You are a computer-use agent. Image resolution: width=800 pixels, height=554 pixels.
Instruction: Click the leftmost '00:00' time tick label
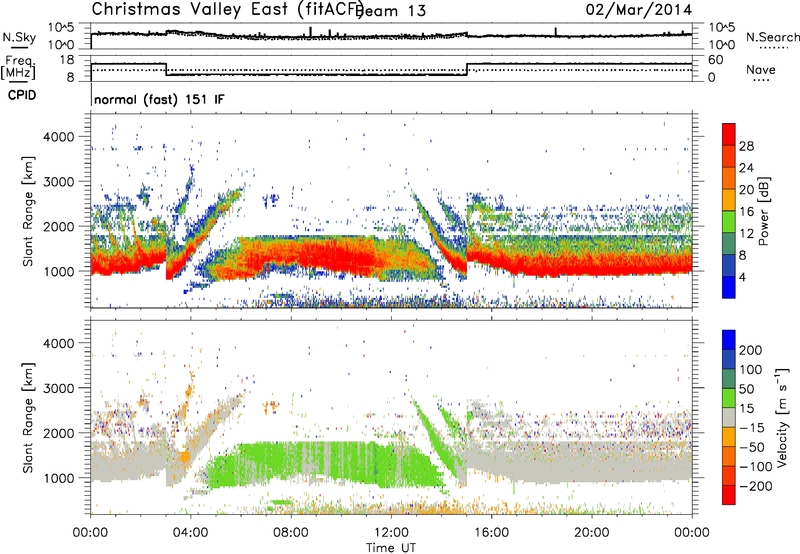pyautogui.click(x=90, y=533)
